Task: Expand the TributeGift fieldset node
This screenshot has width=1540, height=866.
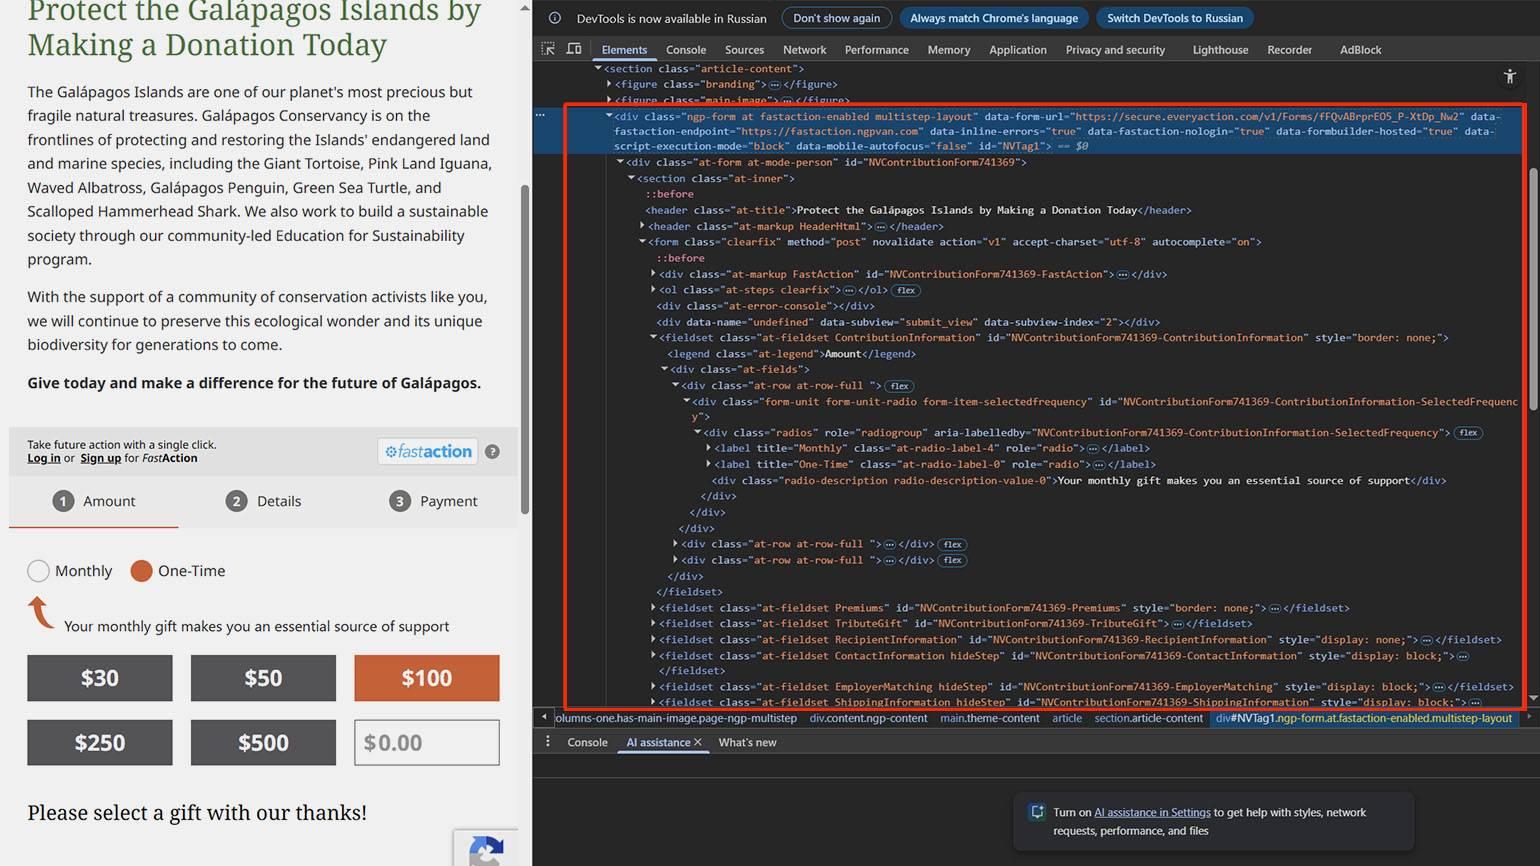Action: (x=653, y=624)
